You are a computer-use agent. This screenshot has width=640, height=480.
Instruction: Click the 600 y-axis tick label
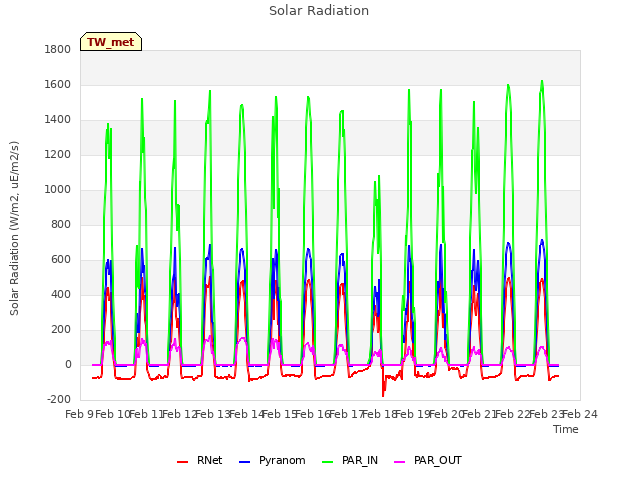pos(61,260)
